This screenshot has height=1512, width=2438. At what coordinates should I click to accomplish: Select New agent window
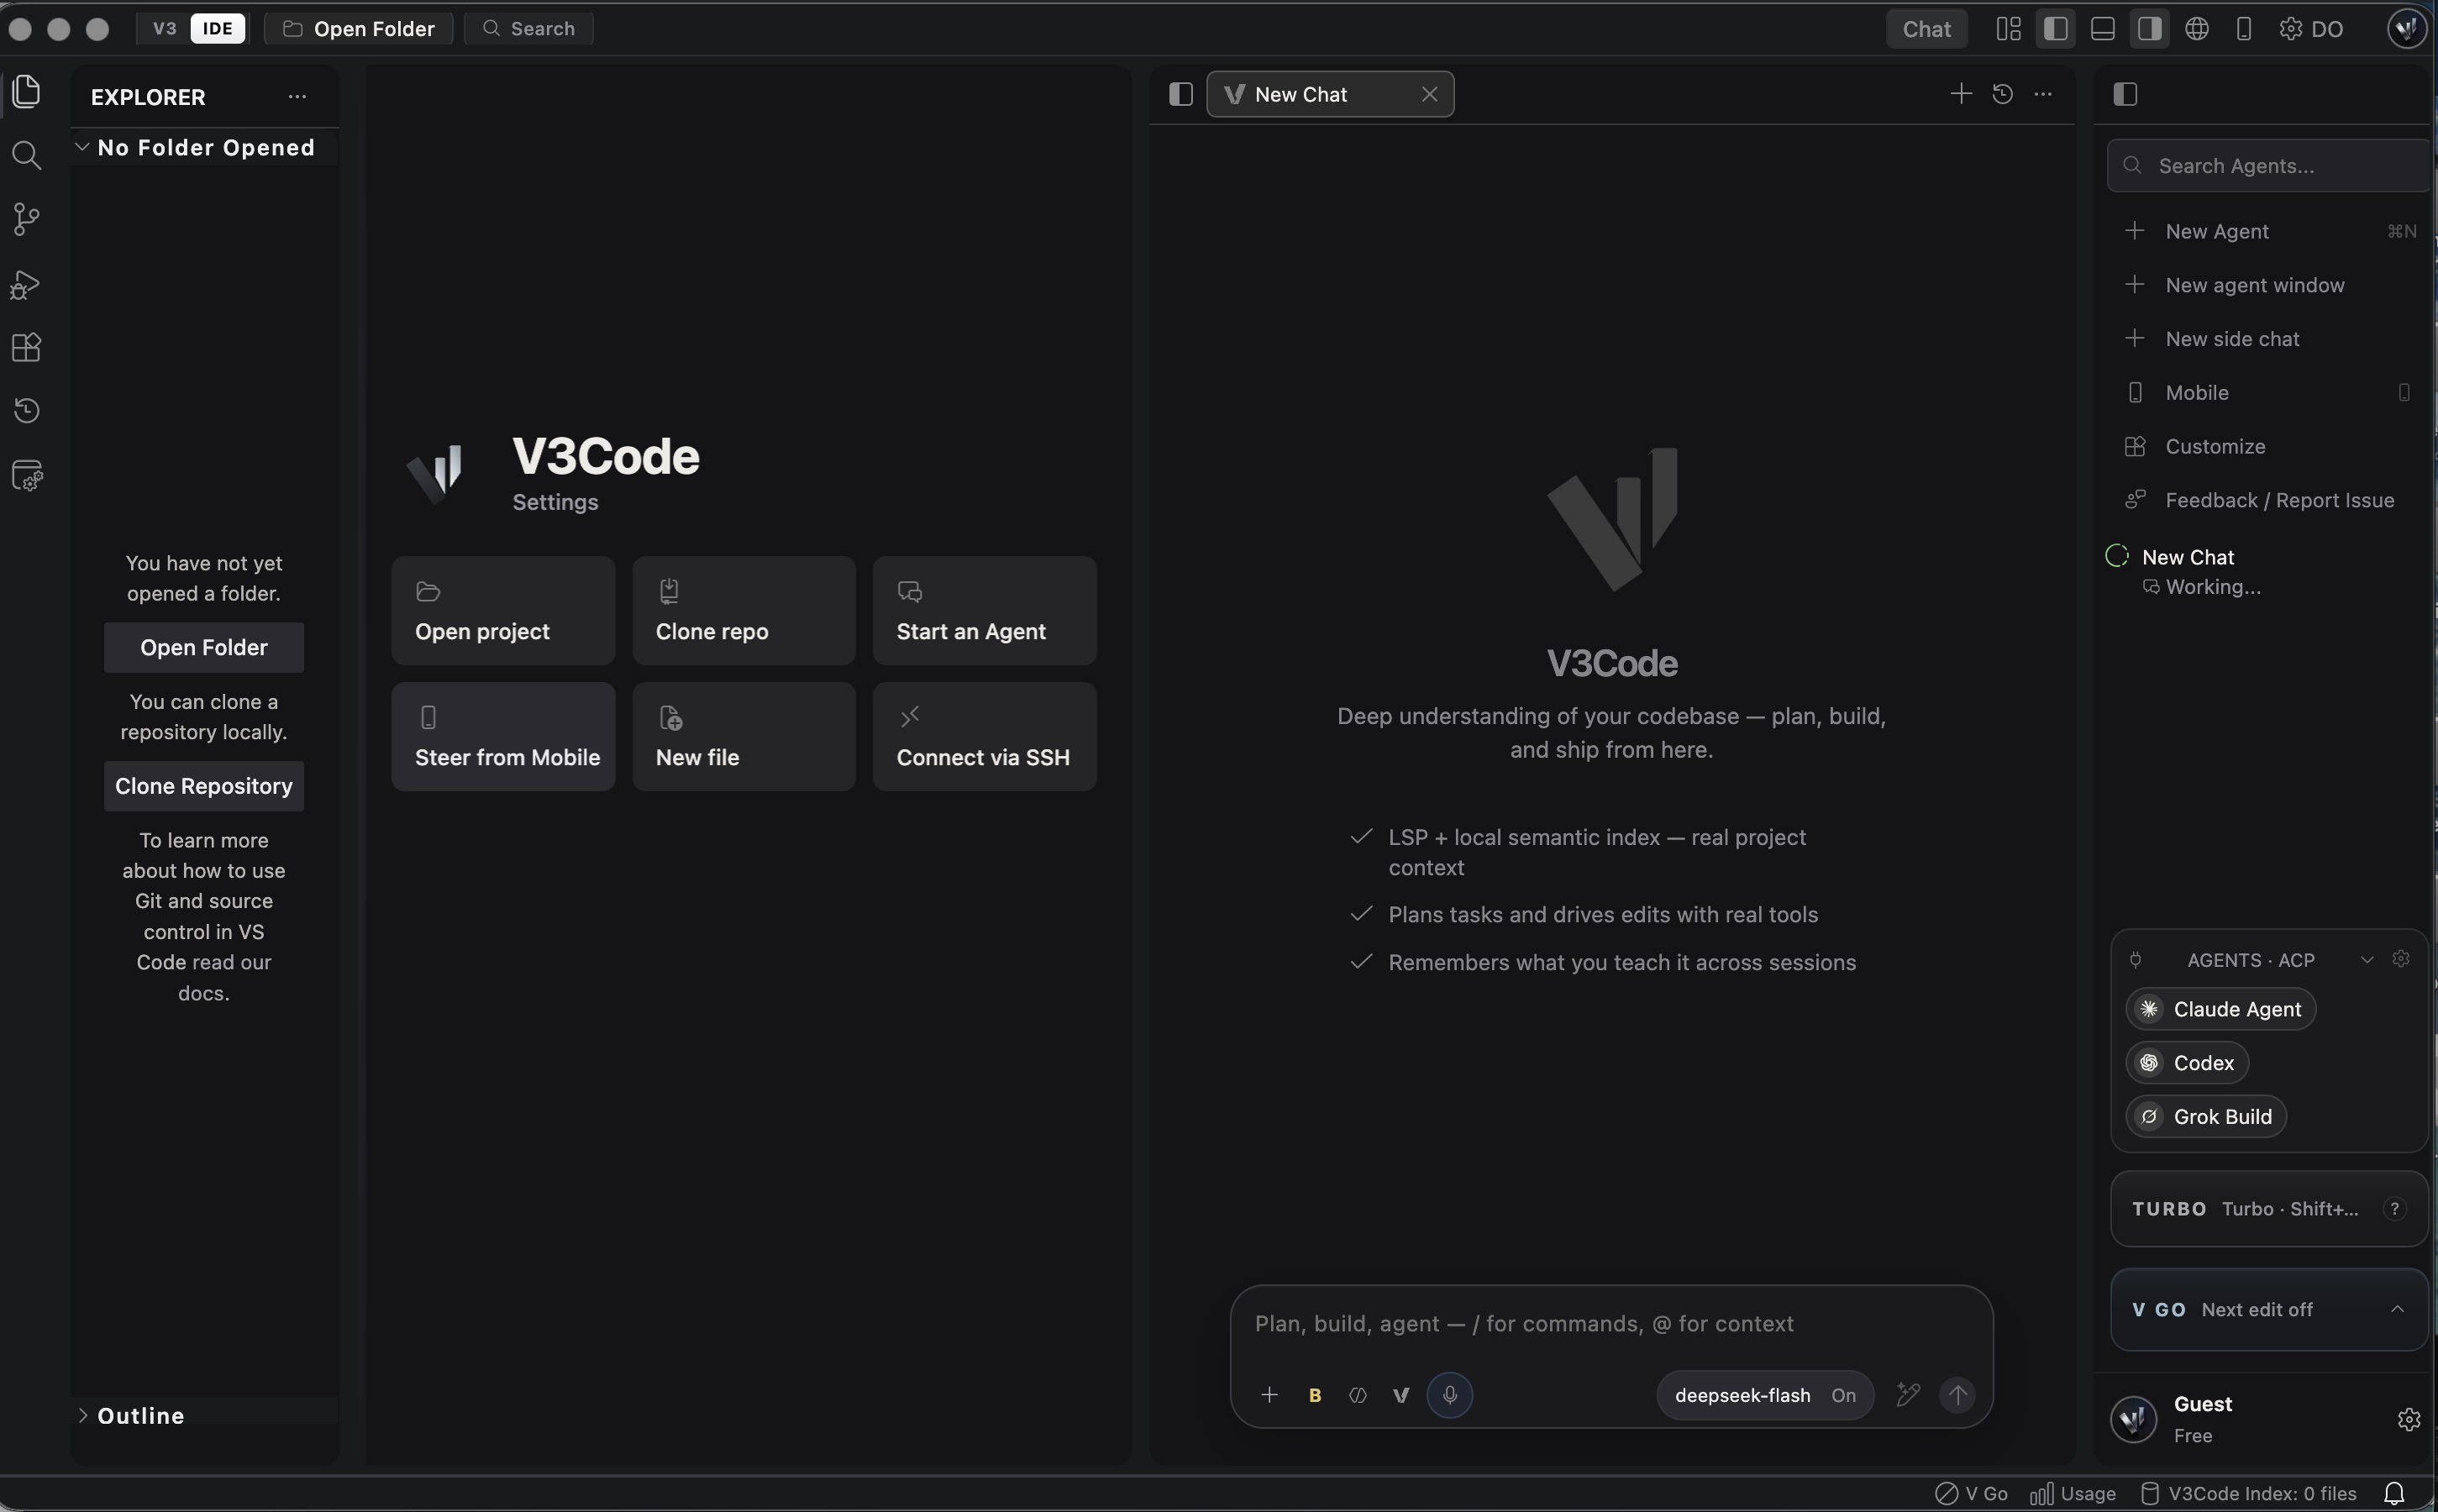point(2268,285)
